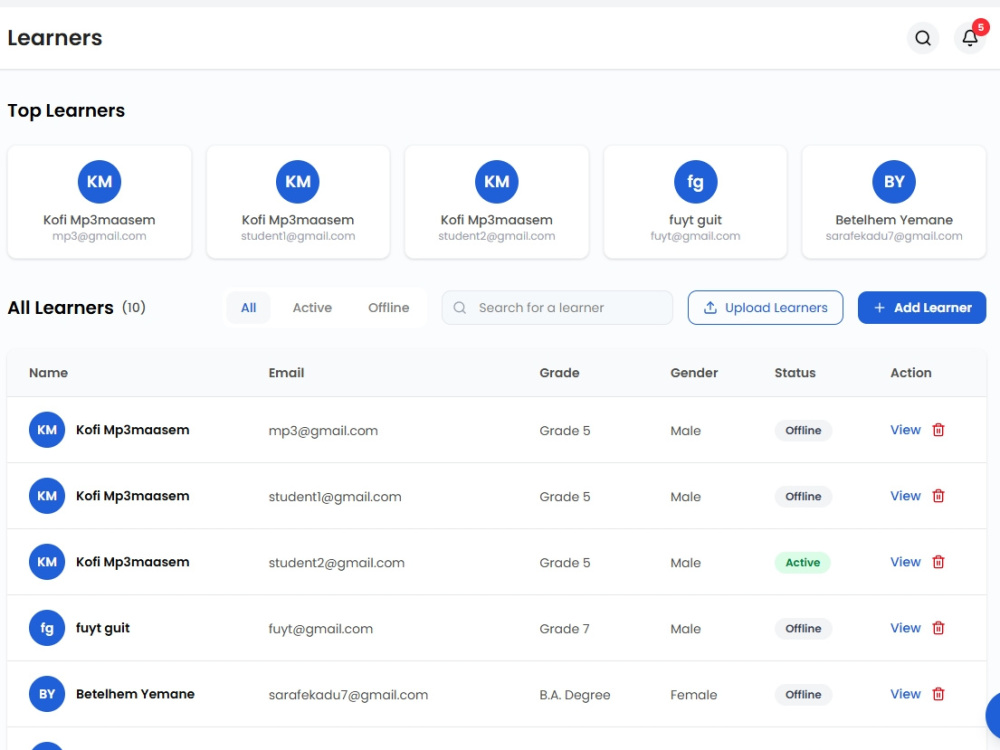Screen dimensions: 1000x750
Task: Click the B.A. Degree grade cell
Action: click(x=575, y=695)
